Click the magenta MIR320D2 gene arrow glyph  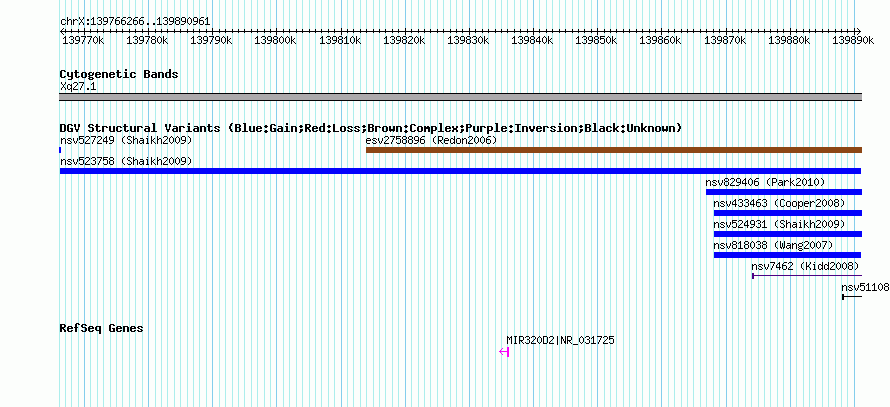[504, 352]
